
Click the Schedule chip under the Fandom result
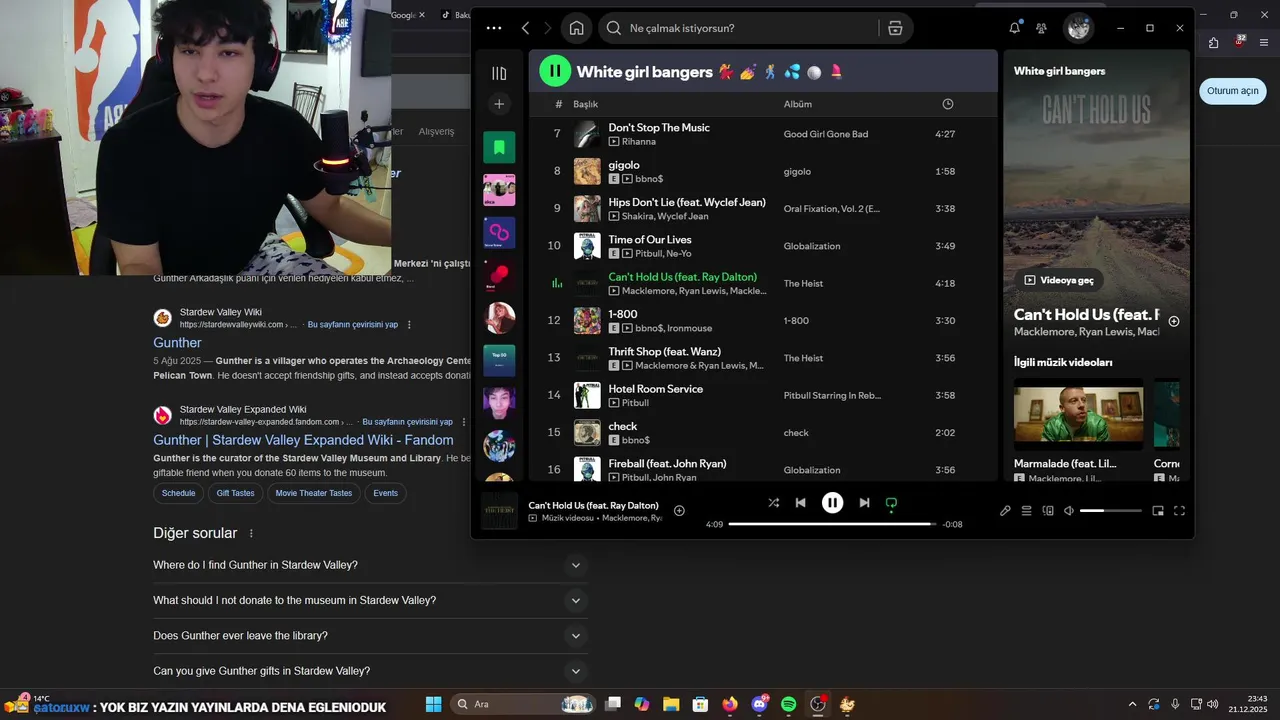[x=178, y=493]
